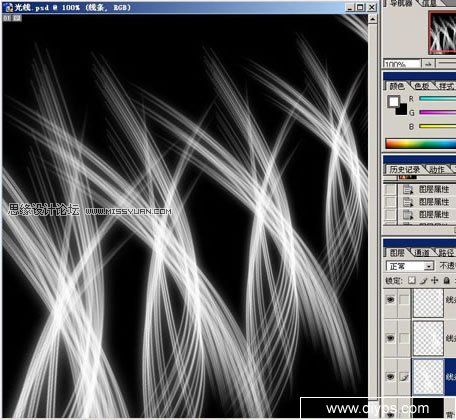Viewport: 456px width, 420px height.
Task: Open the 动作 actions tab
Action: 437,170
